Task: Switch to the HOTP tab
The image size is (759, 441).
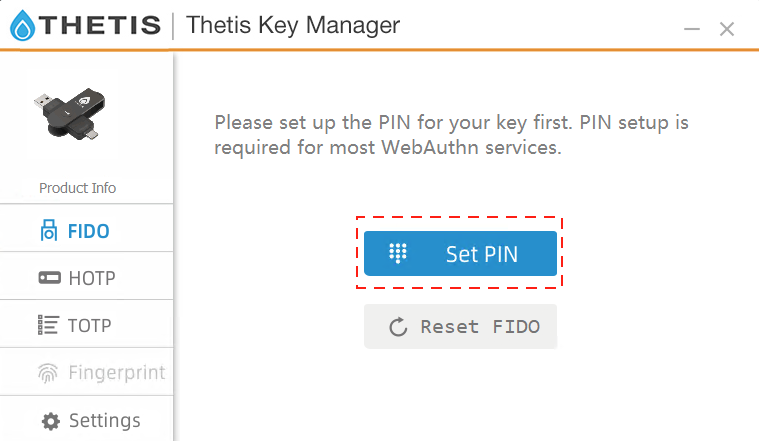Action: 92,279
